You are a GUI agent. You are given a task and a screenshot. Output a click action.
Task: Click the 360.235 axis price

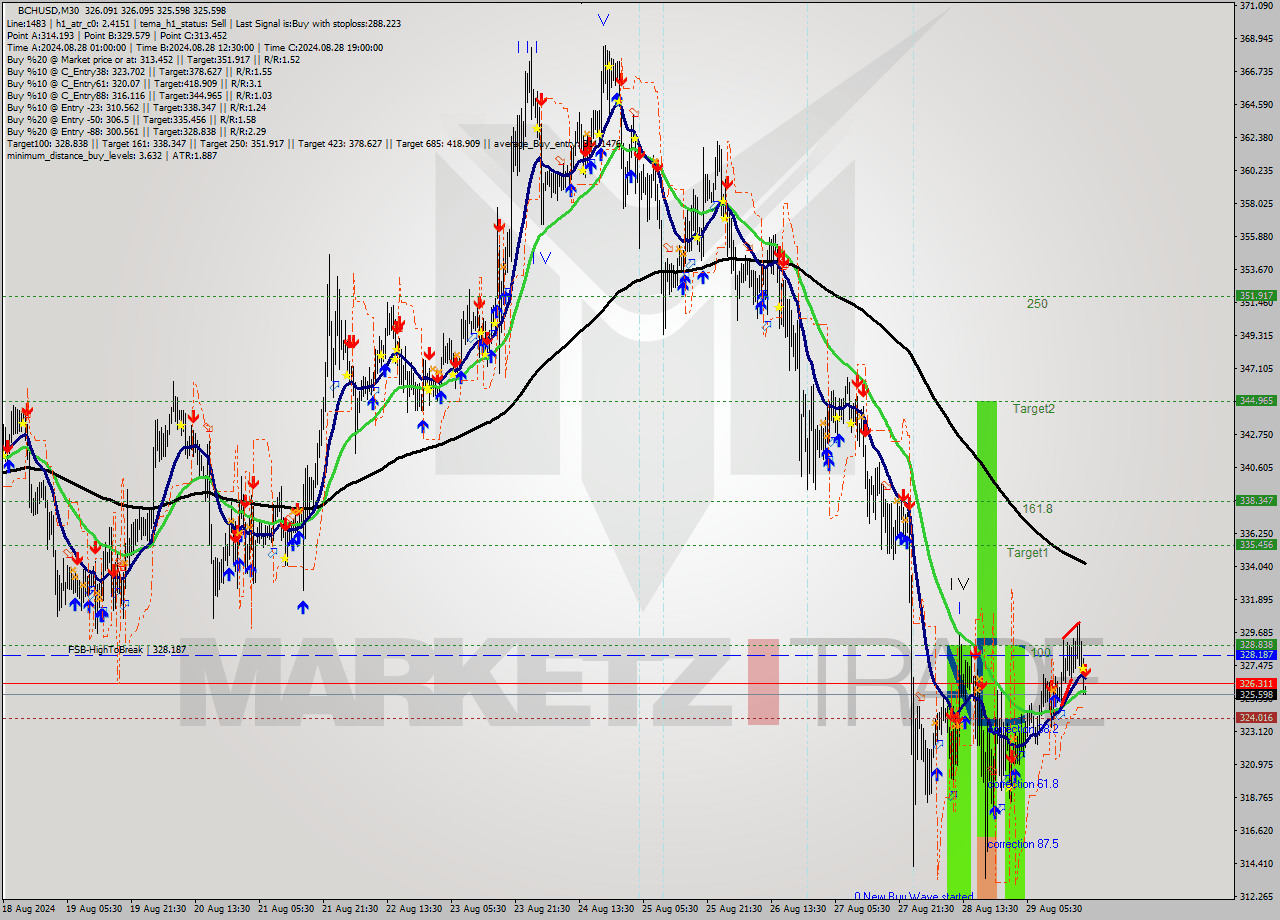click(1256, 170)
